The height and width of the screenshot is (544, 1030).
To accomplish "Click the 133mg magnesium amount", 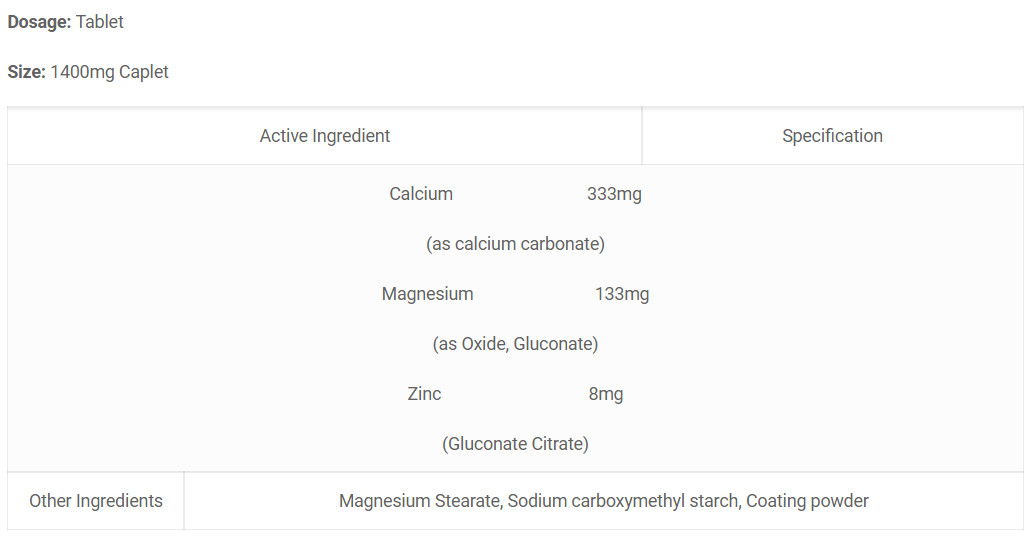I will tap(622, 294).
